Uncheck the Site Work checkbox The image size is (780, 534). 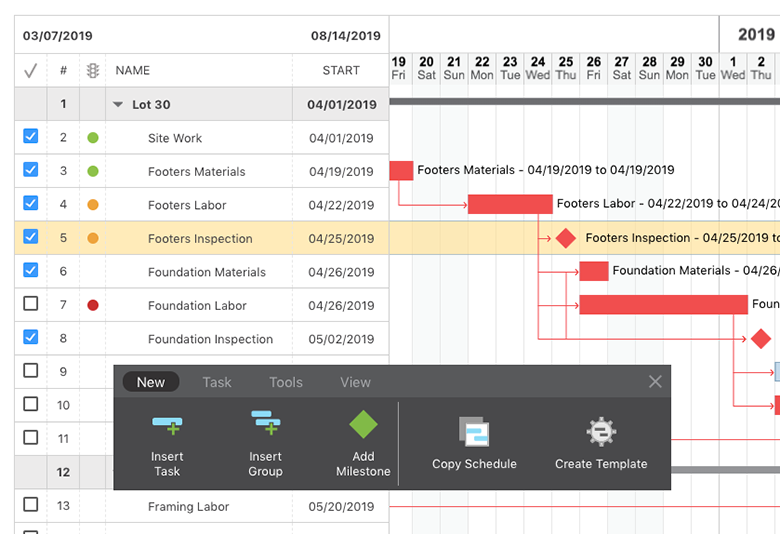coord(30,137)
